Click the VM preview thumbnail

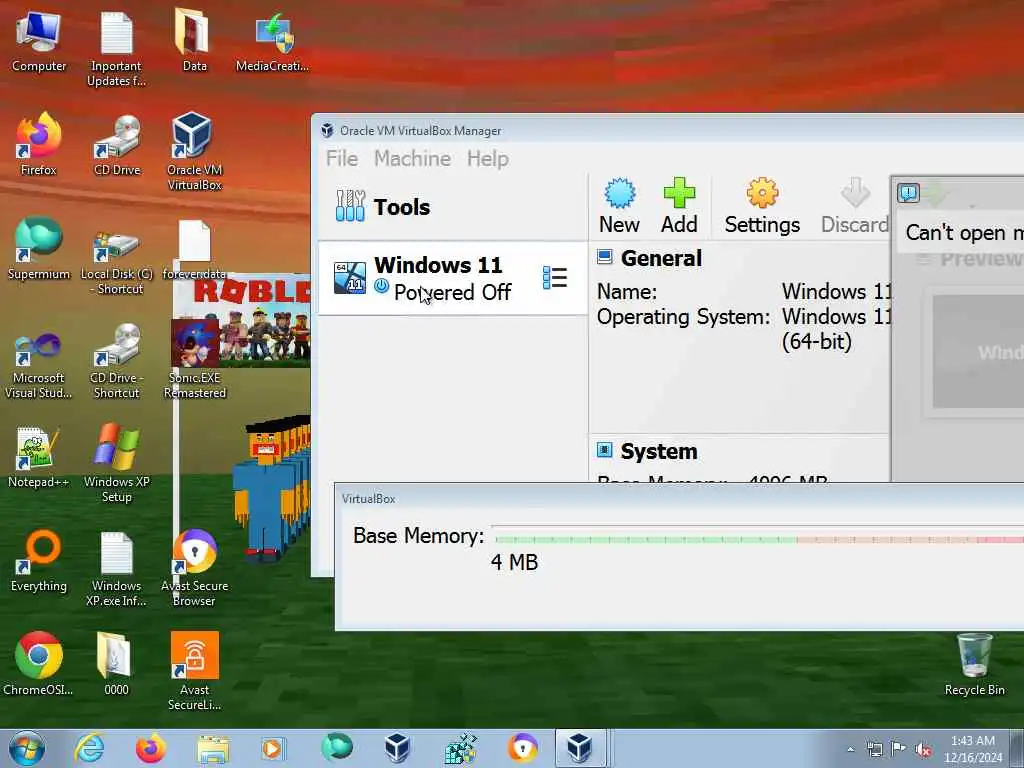[978, 351]
